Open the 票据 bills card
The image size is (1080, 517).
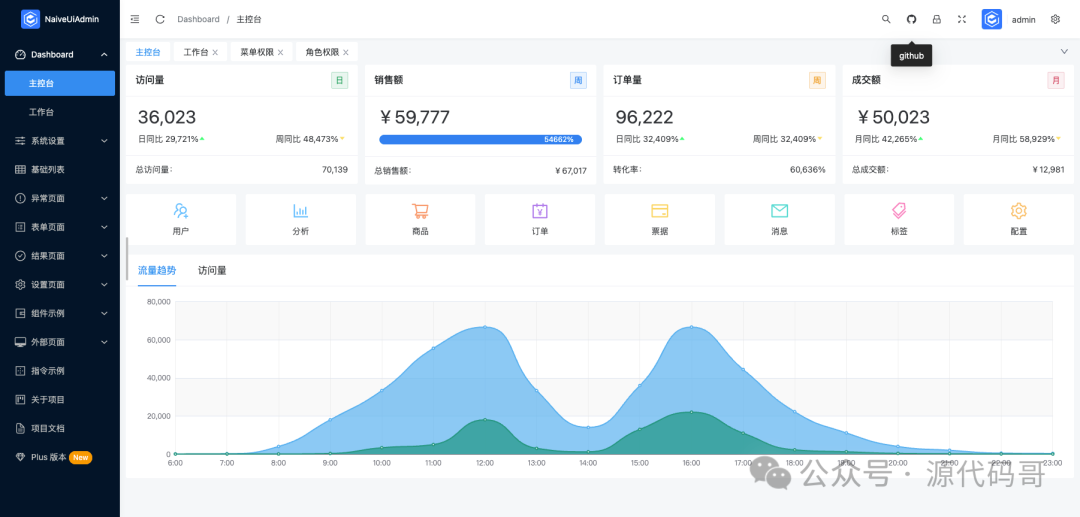[659, 219]
